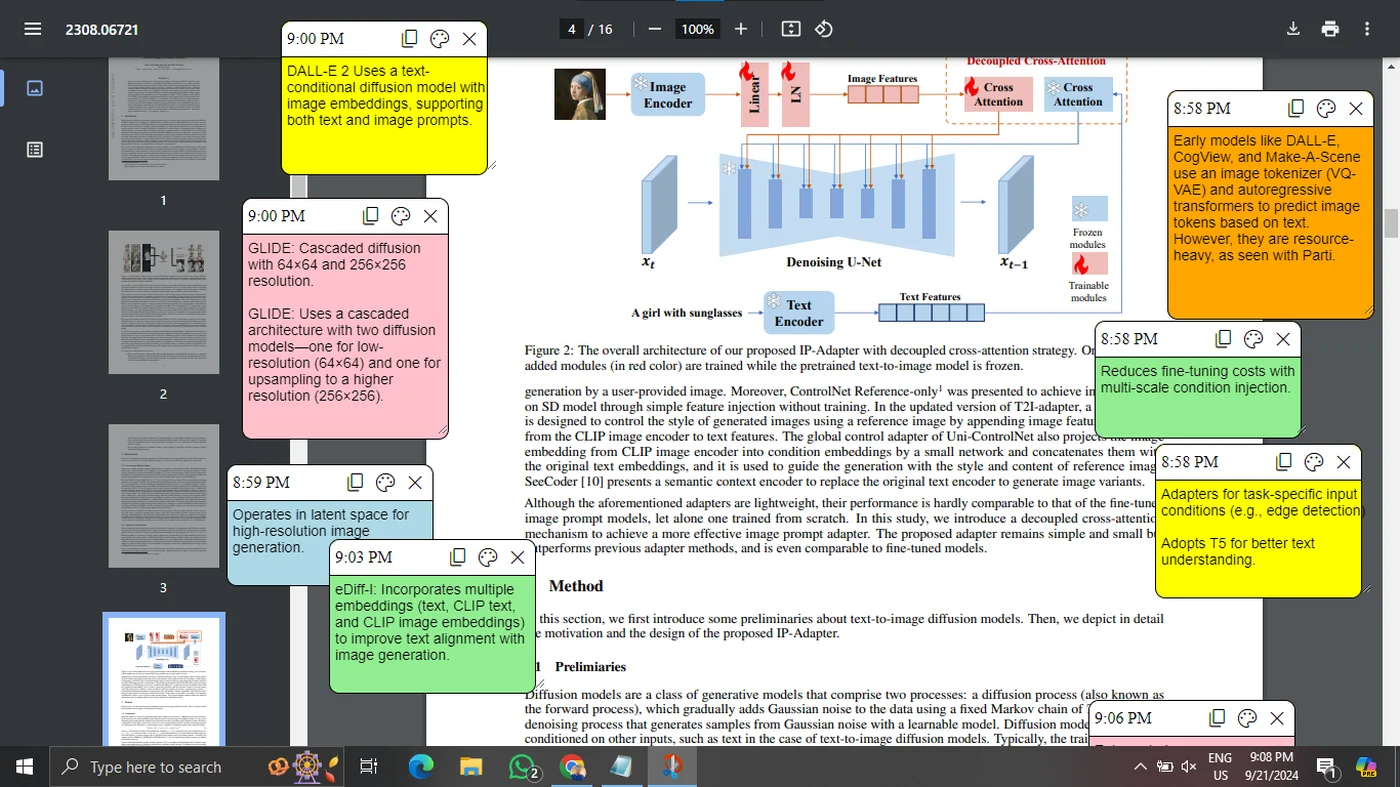Zoom out of the PDF
The height and width of the screenshot is (787, 1400).
tap(654, 29)
